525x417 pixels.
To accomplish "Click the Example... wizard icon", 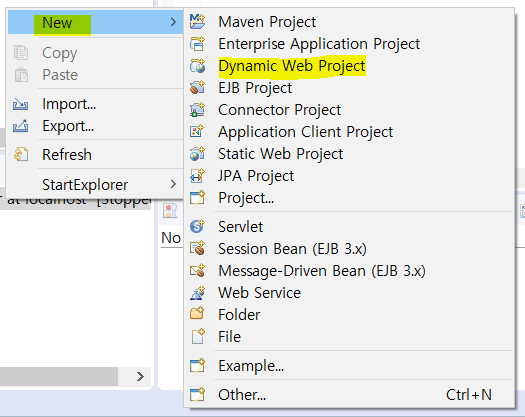I will pos(197,366).
